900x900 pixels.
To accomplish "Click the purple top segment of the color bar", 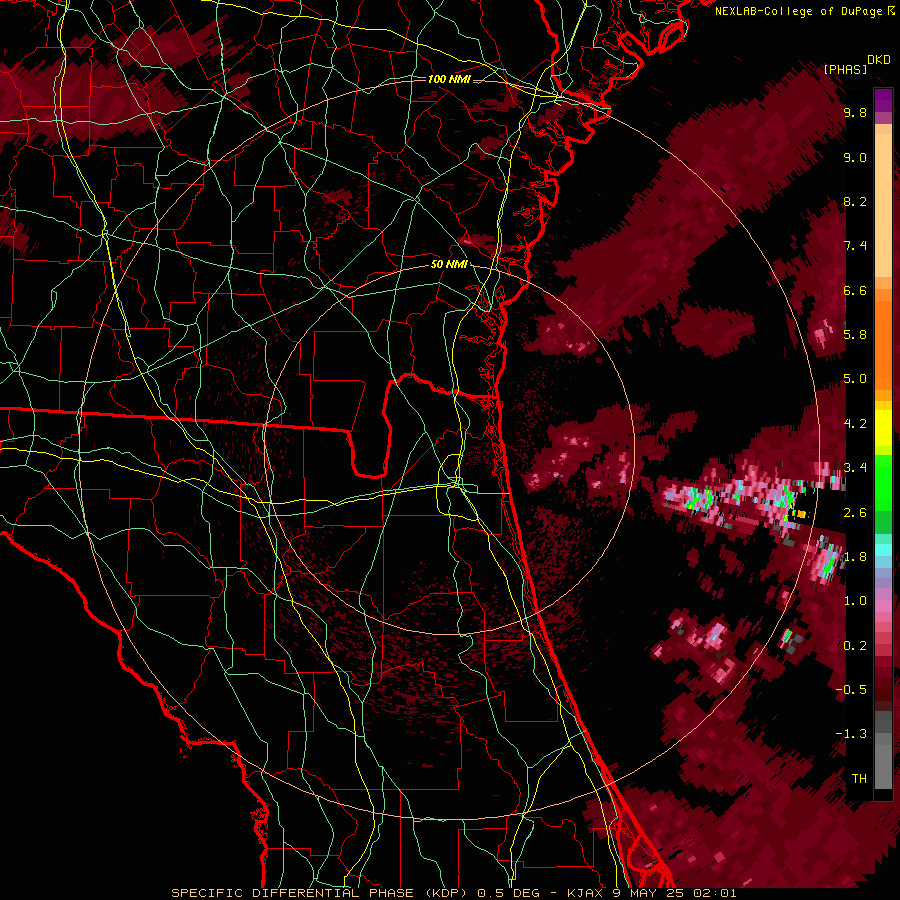I will [x=883, y=100].
